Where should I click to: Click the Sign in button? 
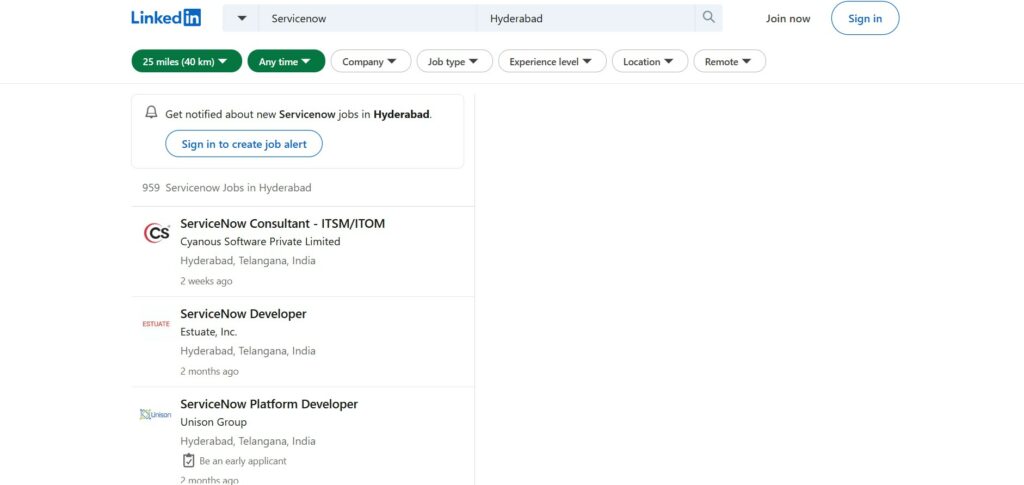tap(865, 18)
